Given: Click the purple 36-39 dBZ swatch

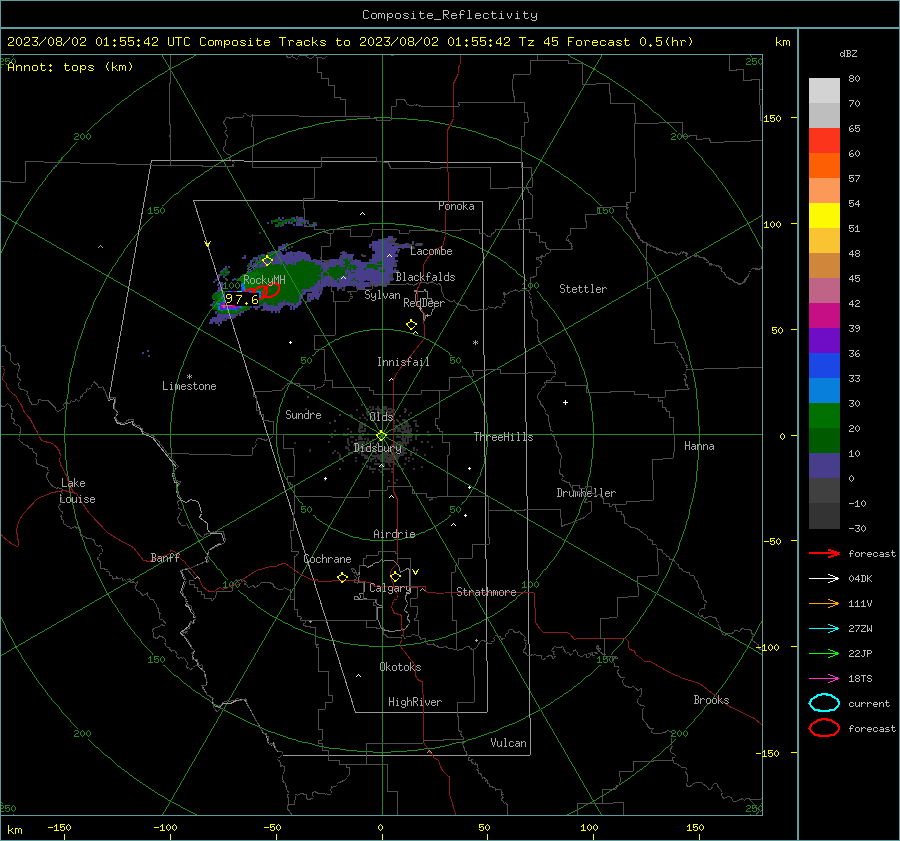Looking at the screenshot, I should point(824,341).
